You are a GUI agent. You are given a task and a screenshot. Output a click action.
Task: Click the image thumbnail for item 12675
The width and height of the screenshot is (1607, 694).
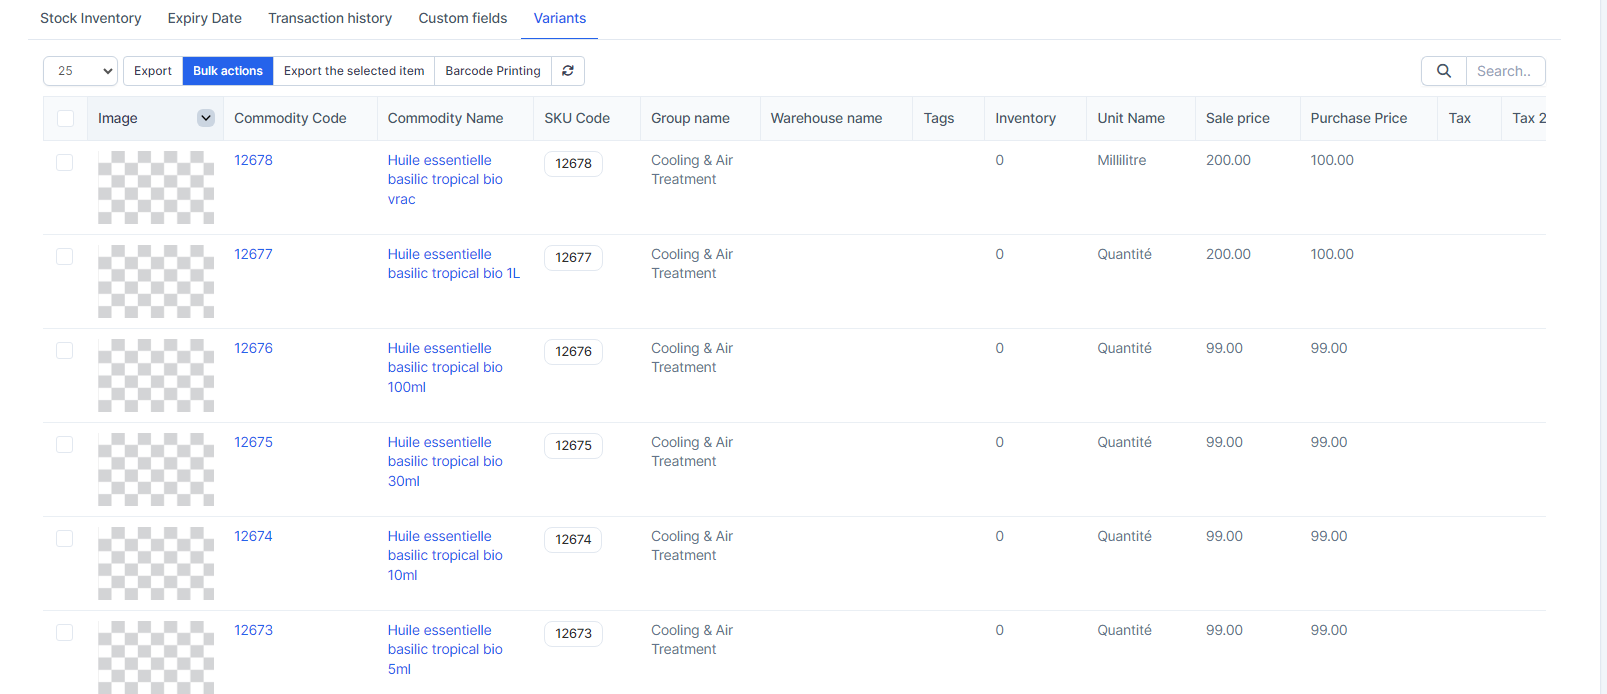pos(156,469)
